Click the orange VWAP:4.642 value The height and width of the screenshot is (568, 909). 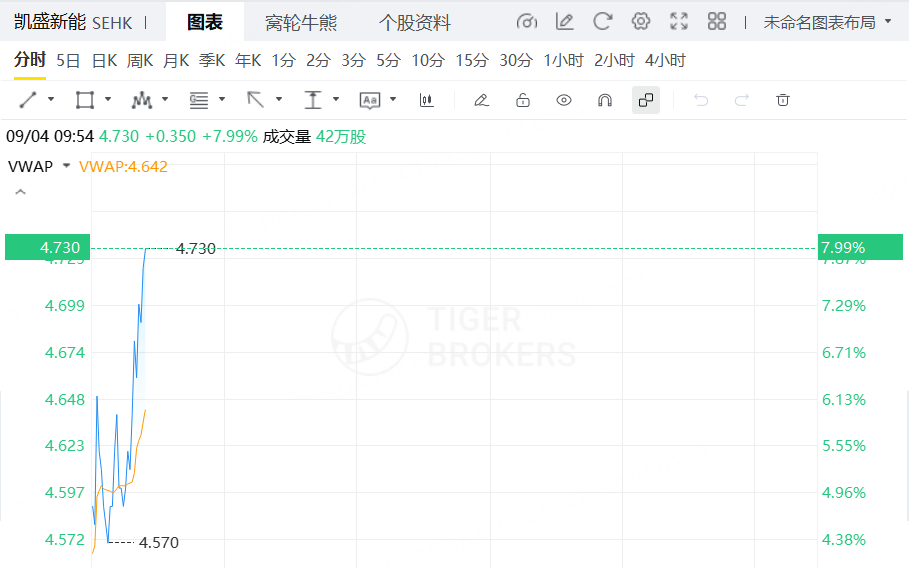(x=123, y=166)
